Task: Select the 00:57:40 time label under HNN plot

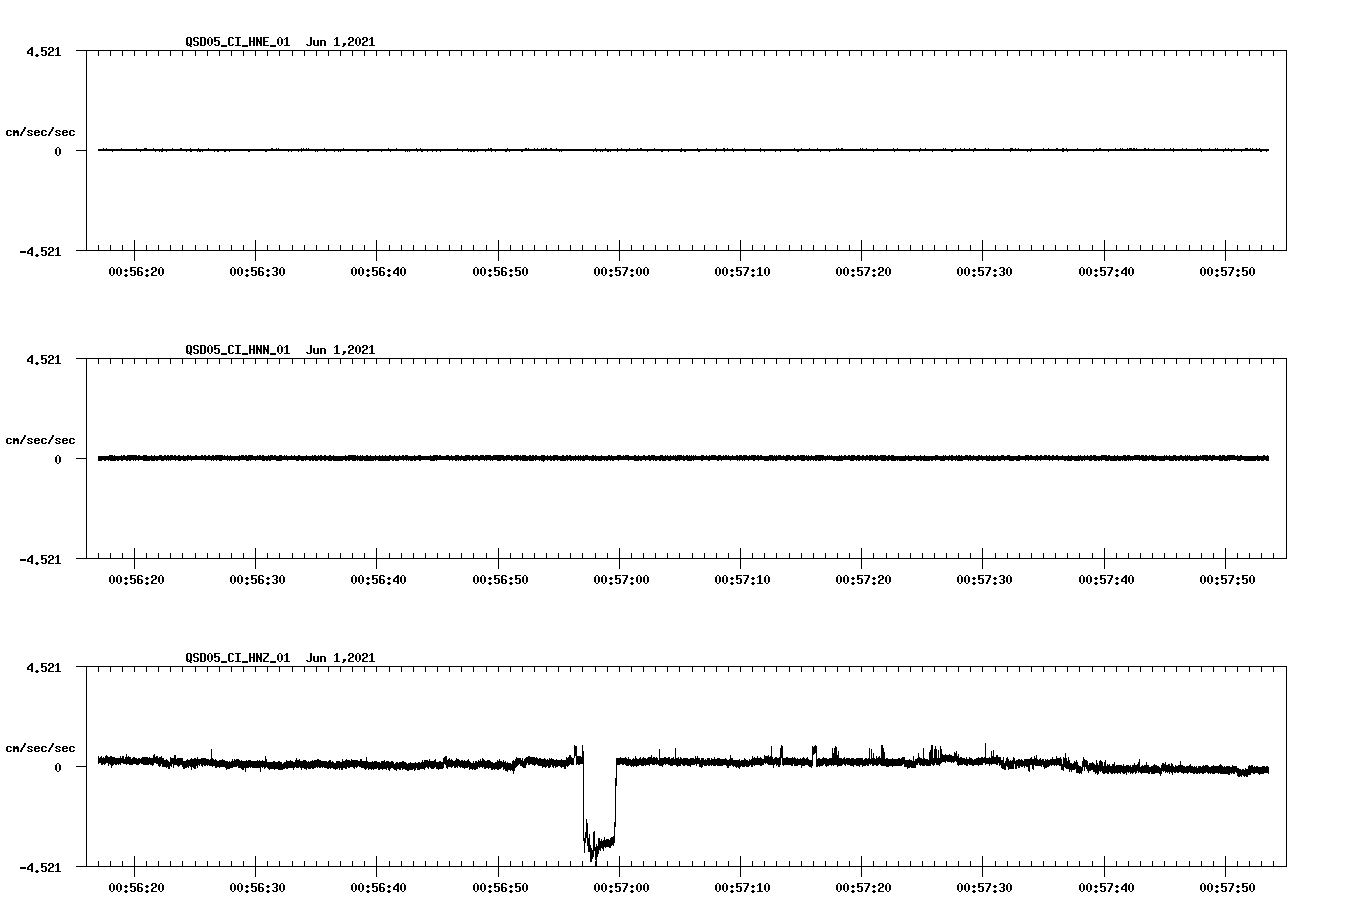Action: [1106, 579]
